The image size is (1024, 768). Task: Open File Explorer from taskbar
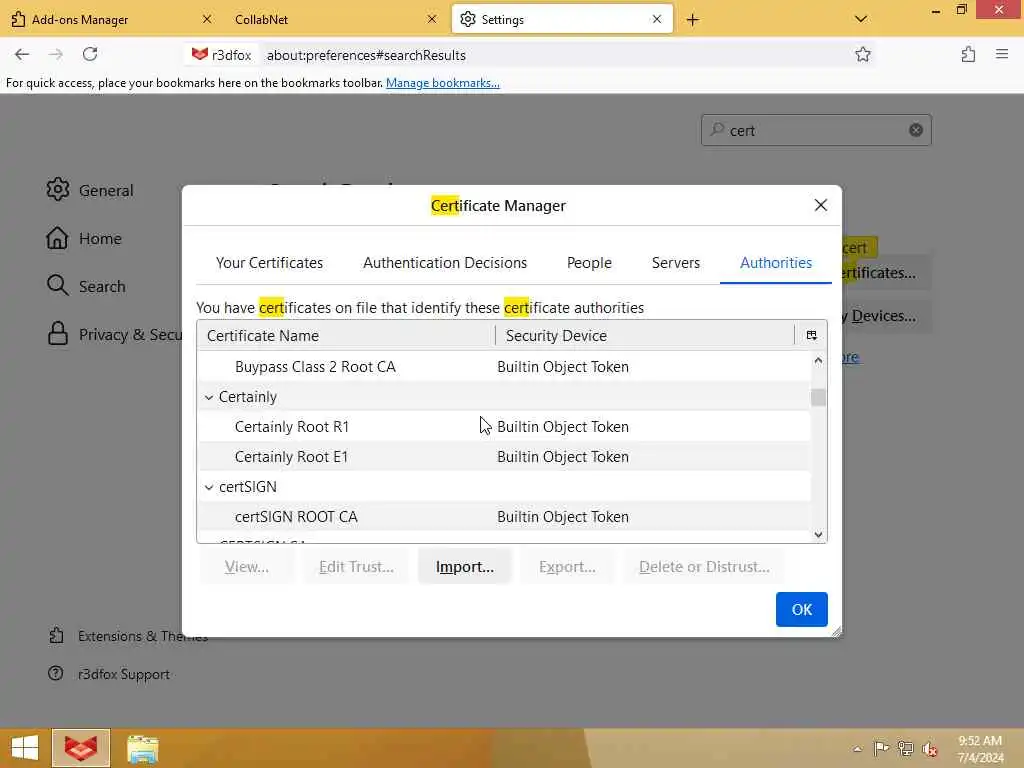[x=142, y=748]
